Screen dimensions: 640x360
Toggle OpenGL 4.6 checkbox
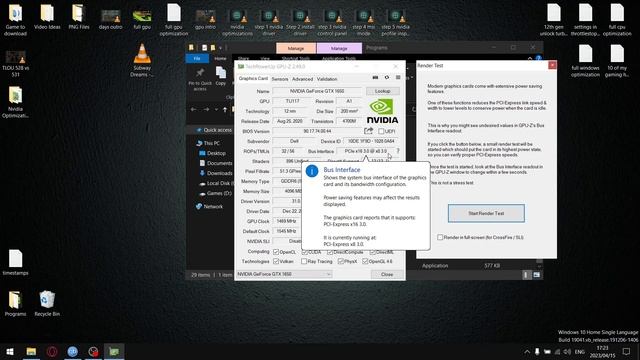365,261
